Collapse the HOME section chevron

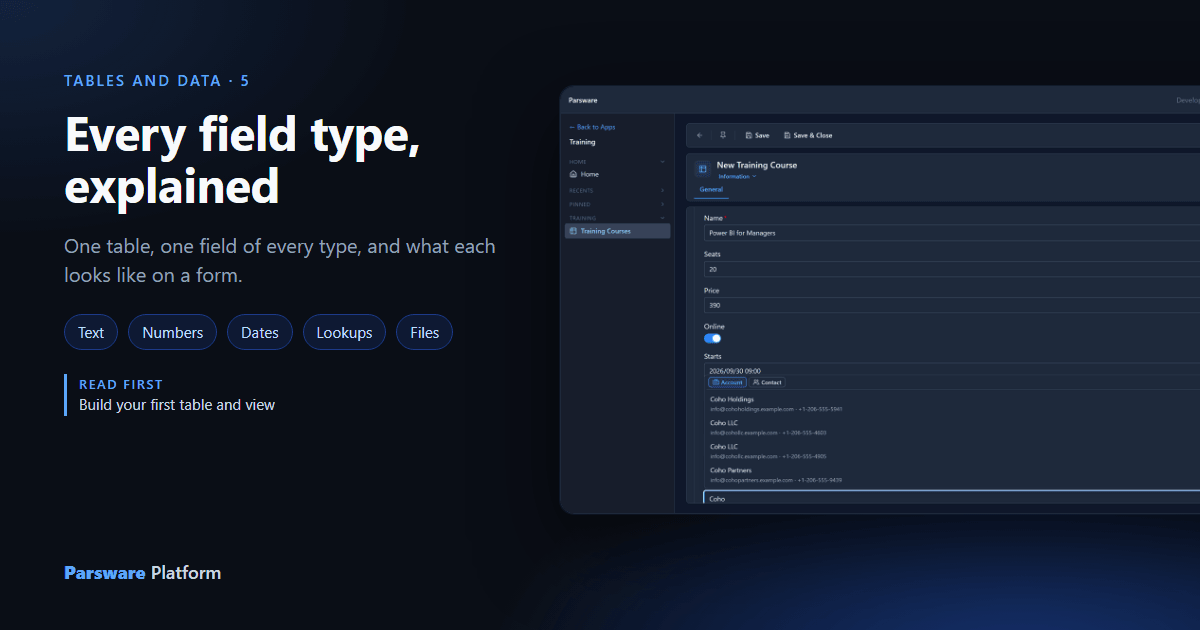(x=662, y=161)
